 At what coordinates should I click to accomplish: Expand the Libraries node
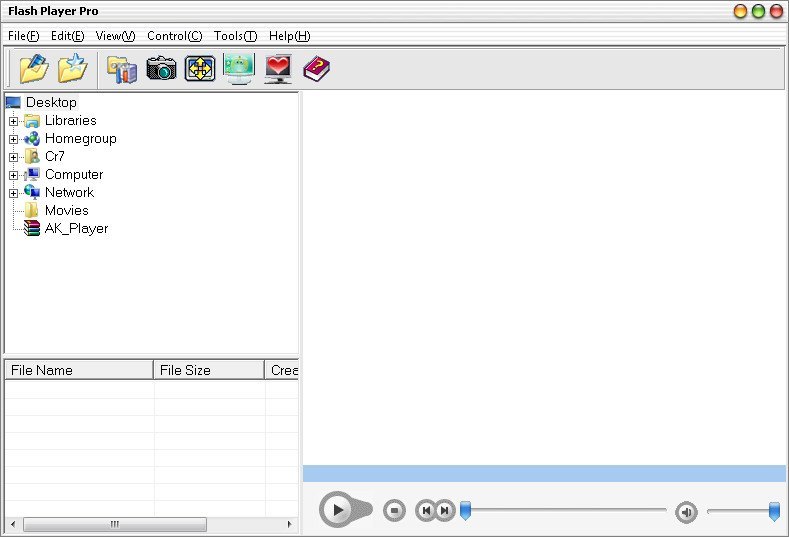[x=14, y=121]
